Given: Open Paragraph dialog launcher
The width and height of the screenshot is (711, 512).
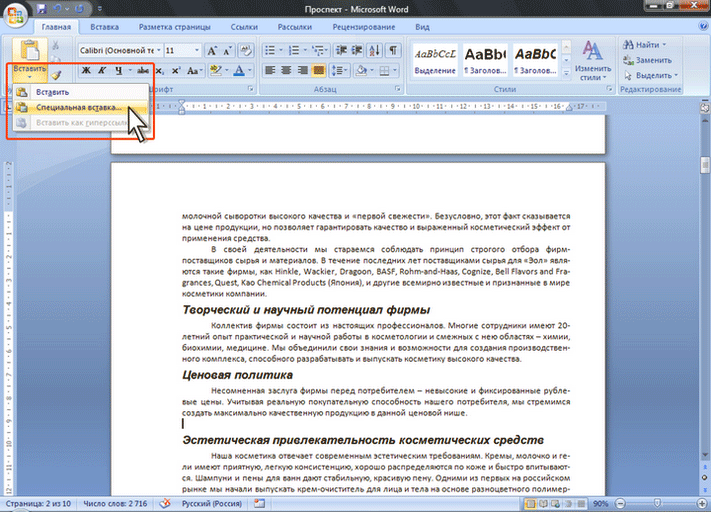Looking at the screenshot, I should point(398,89).
